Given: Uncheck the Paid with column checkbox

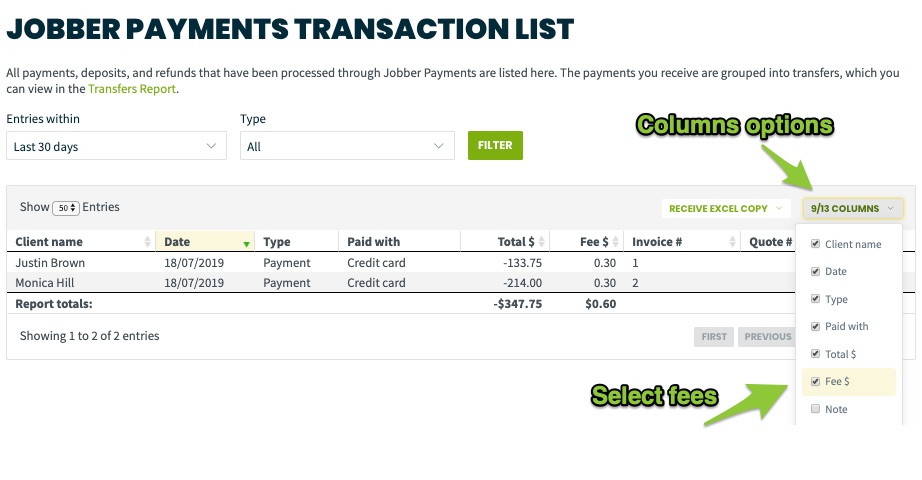Looking at the screenshot, I should 816,326.
